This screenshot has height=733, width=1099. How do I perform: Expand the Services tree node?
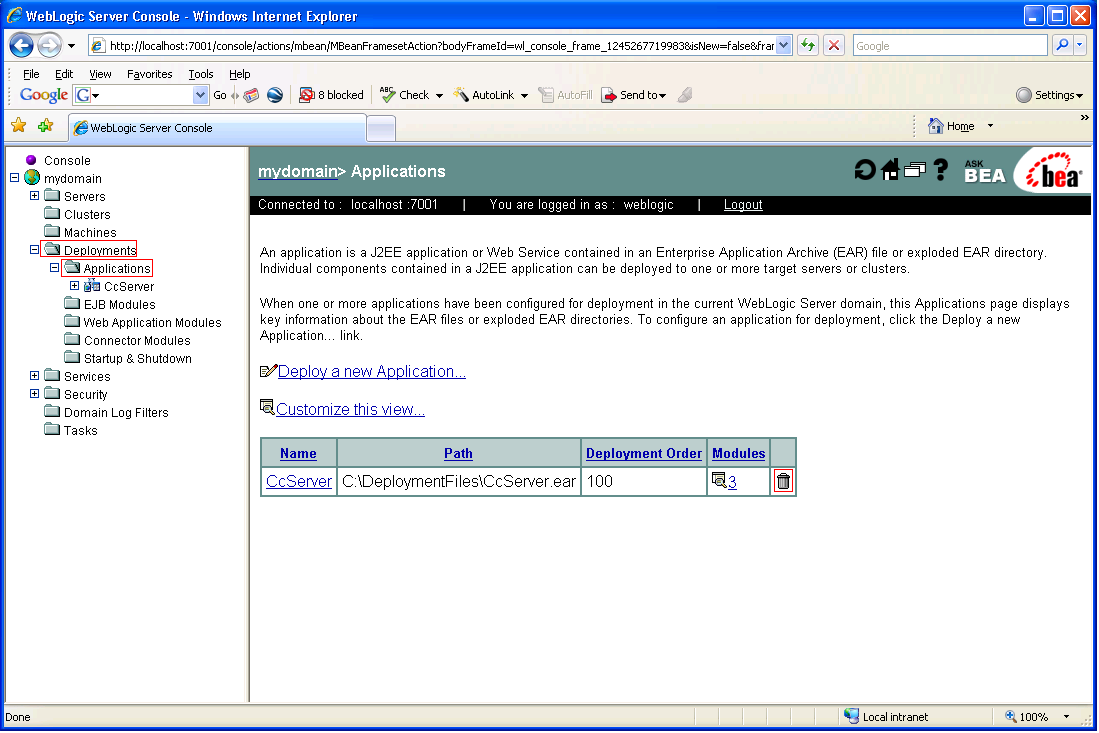34,376
